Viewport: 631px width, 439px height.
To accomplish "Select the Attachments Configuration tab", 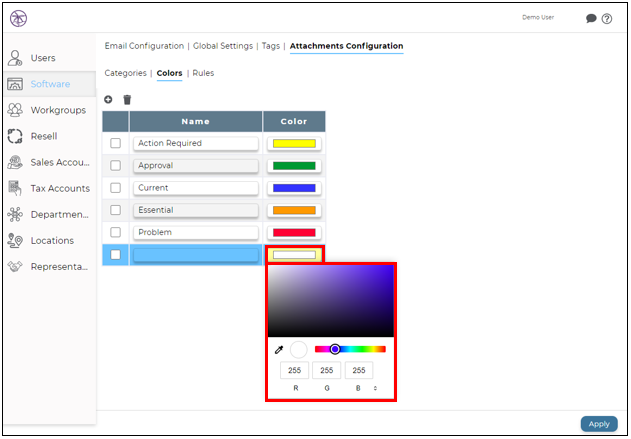I will tap(346, 46).
